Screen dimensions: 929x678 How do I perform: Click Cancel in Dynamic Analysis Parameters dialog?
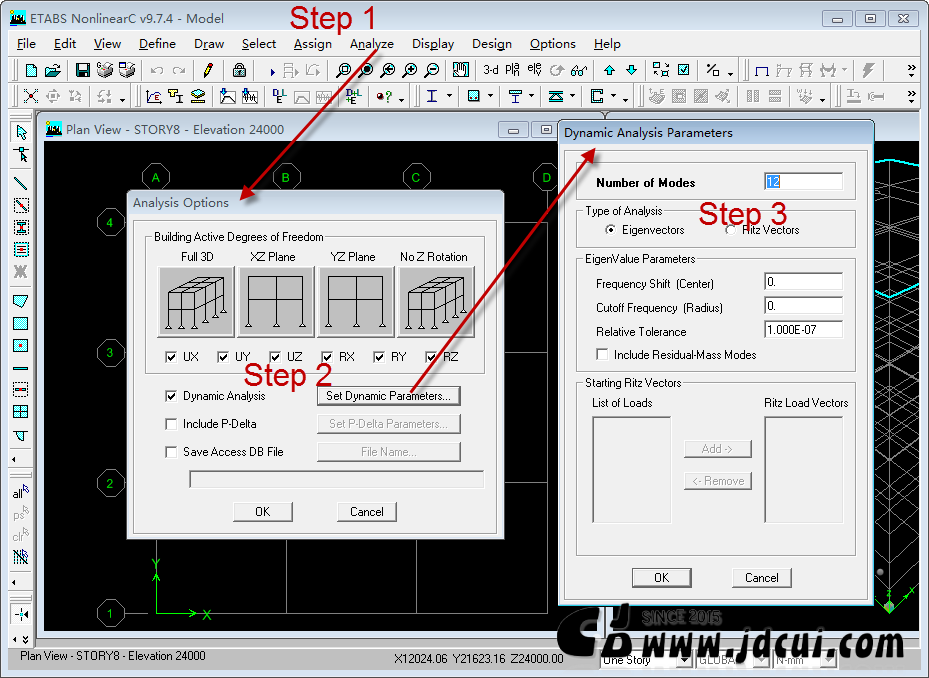pyautogui.click(x=761, y=578)
